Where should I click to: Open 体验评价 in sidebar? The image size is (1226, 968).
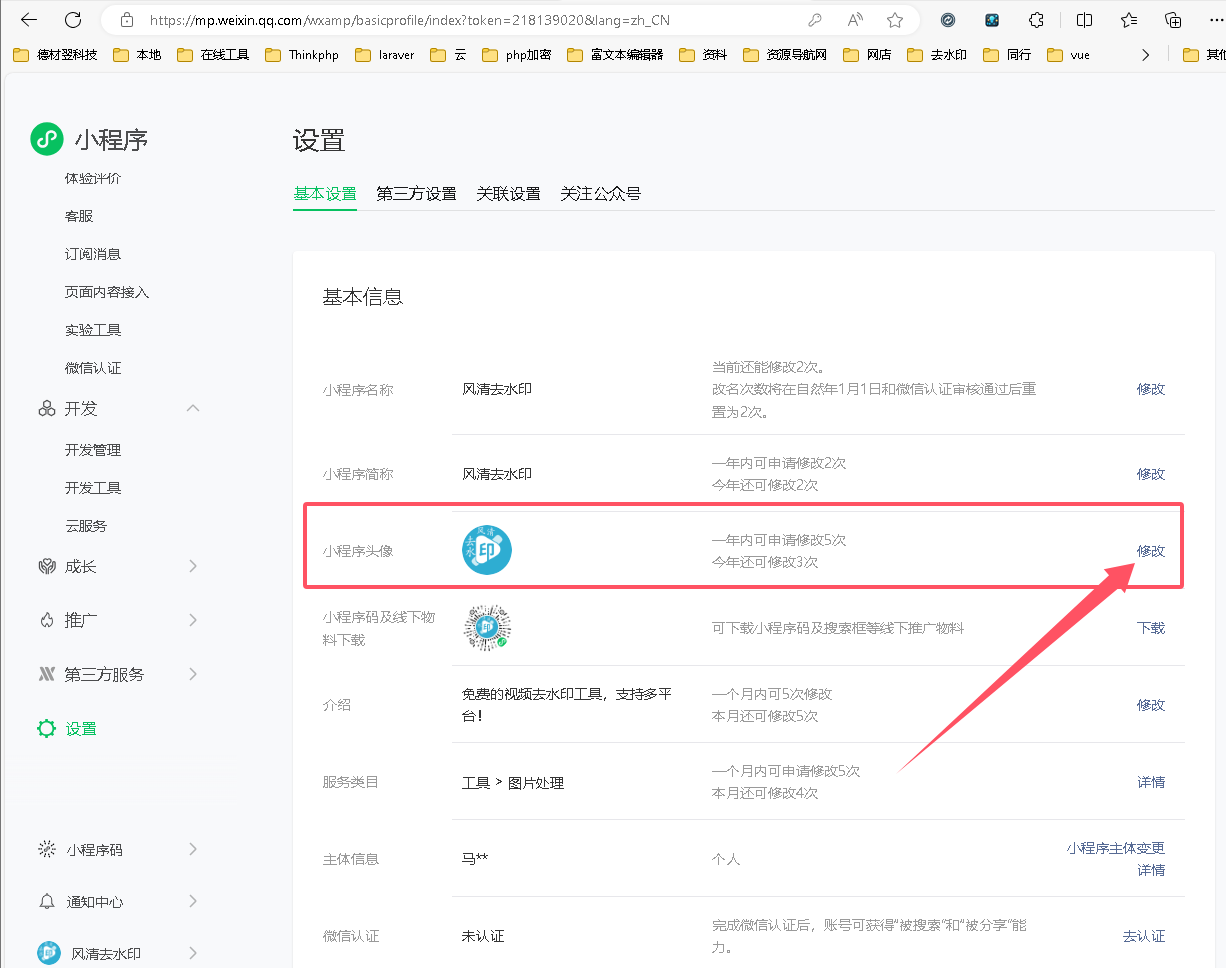(93, 178)
